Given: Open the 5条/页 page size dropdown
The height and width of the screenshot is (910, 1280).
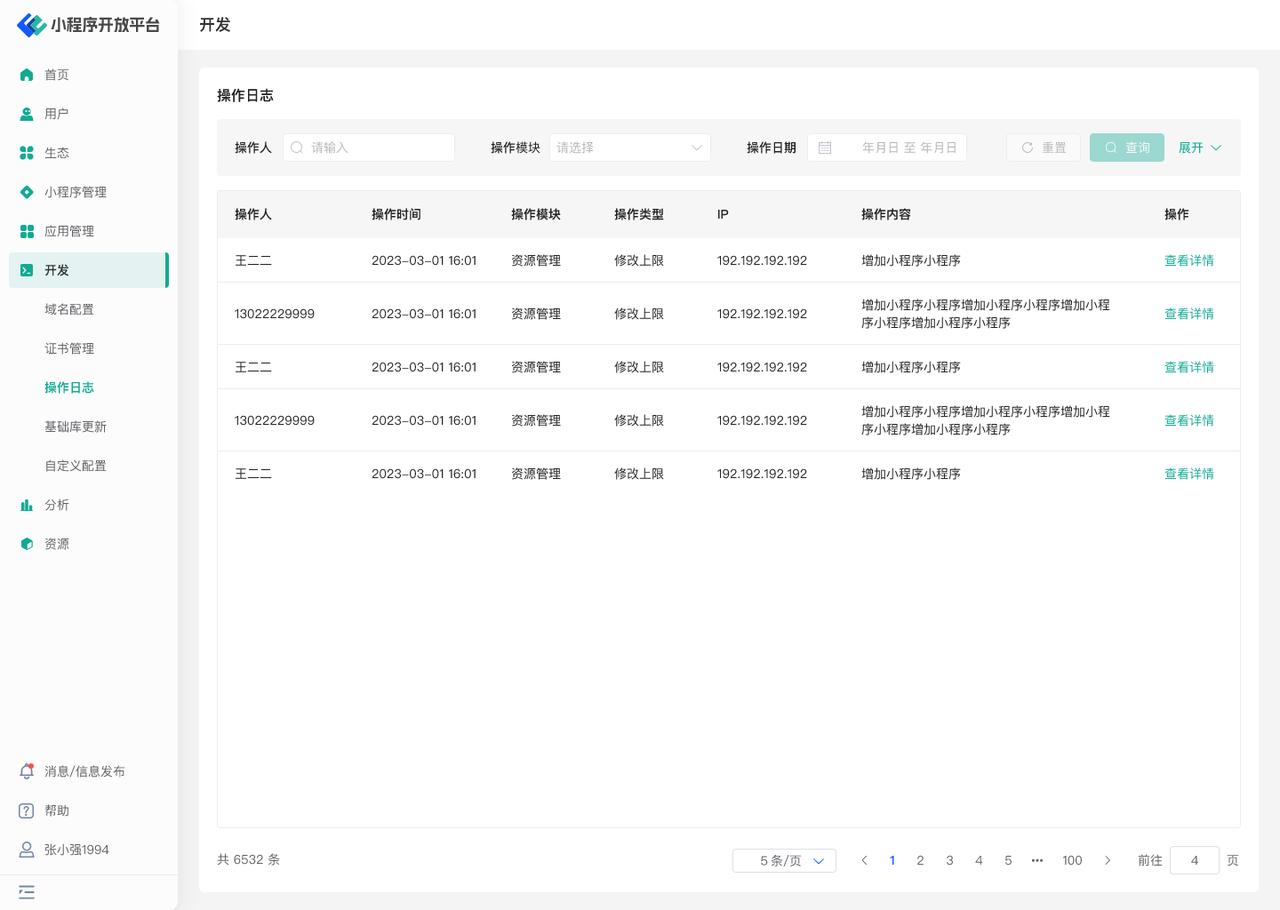Looking at the screenshot, I should (784, 861).
